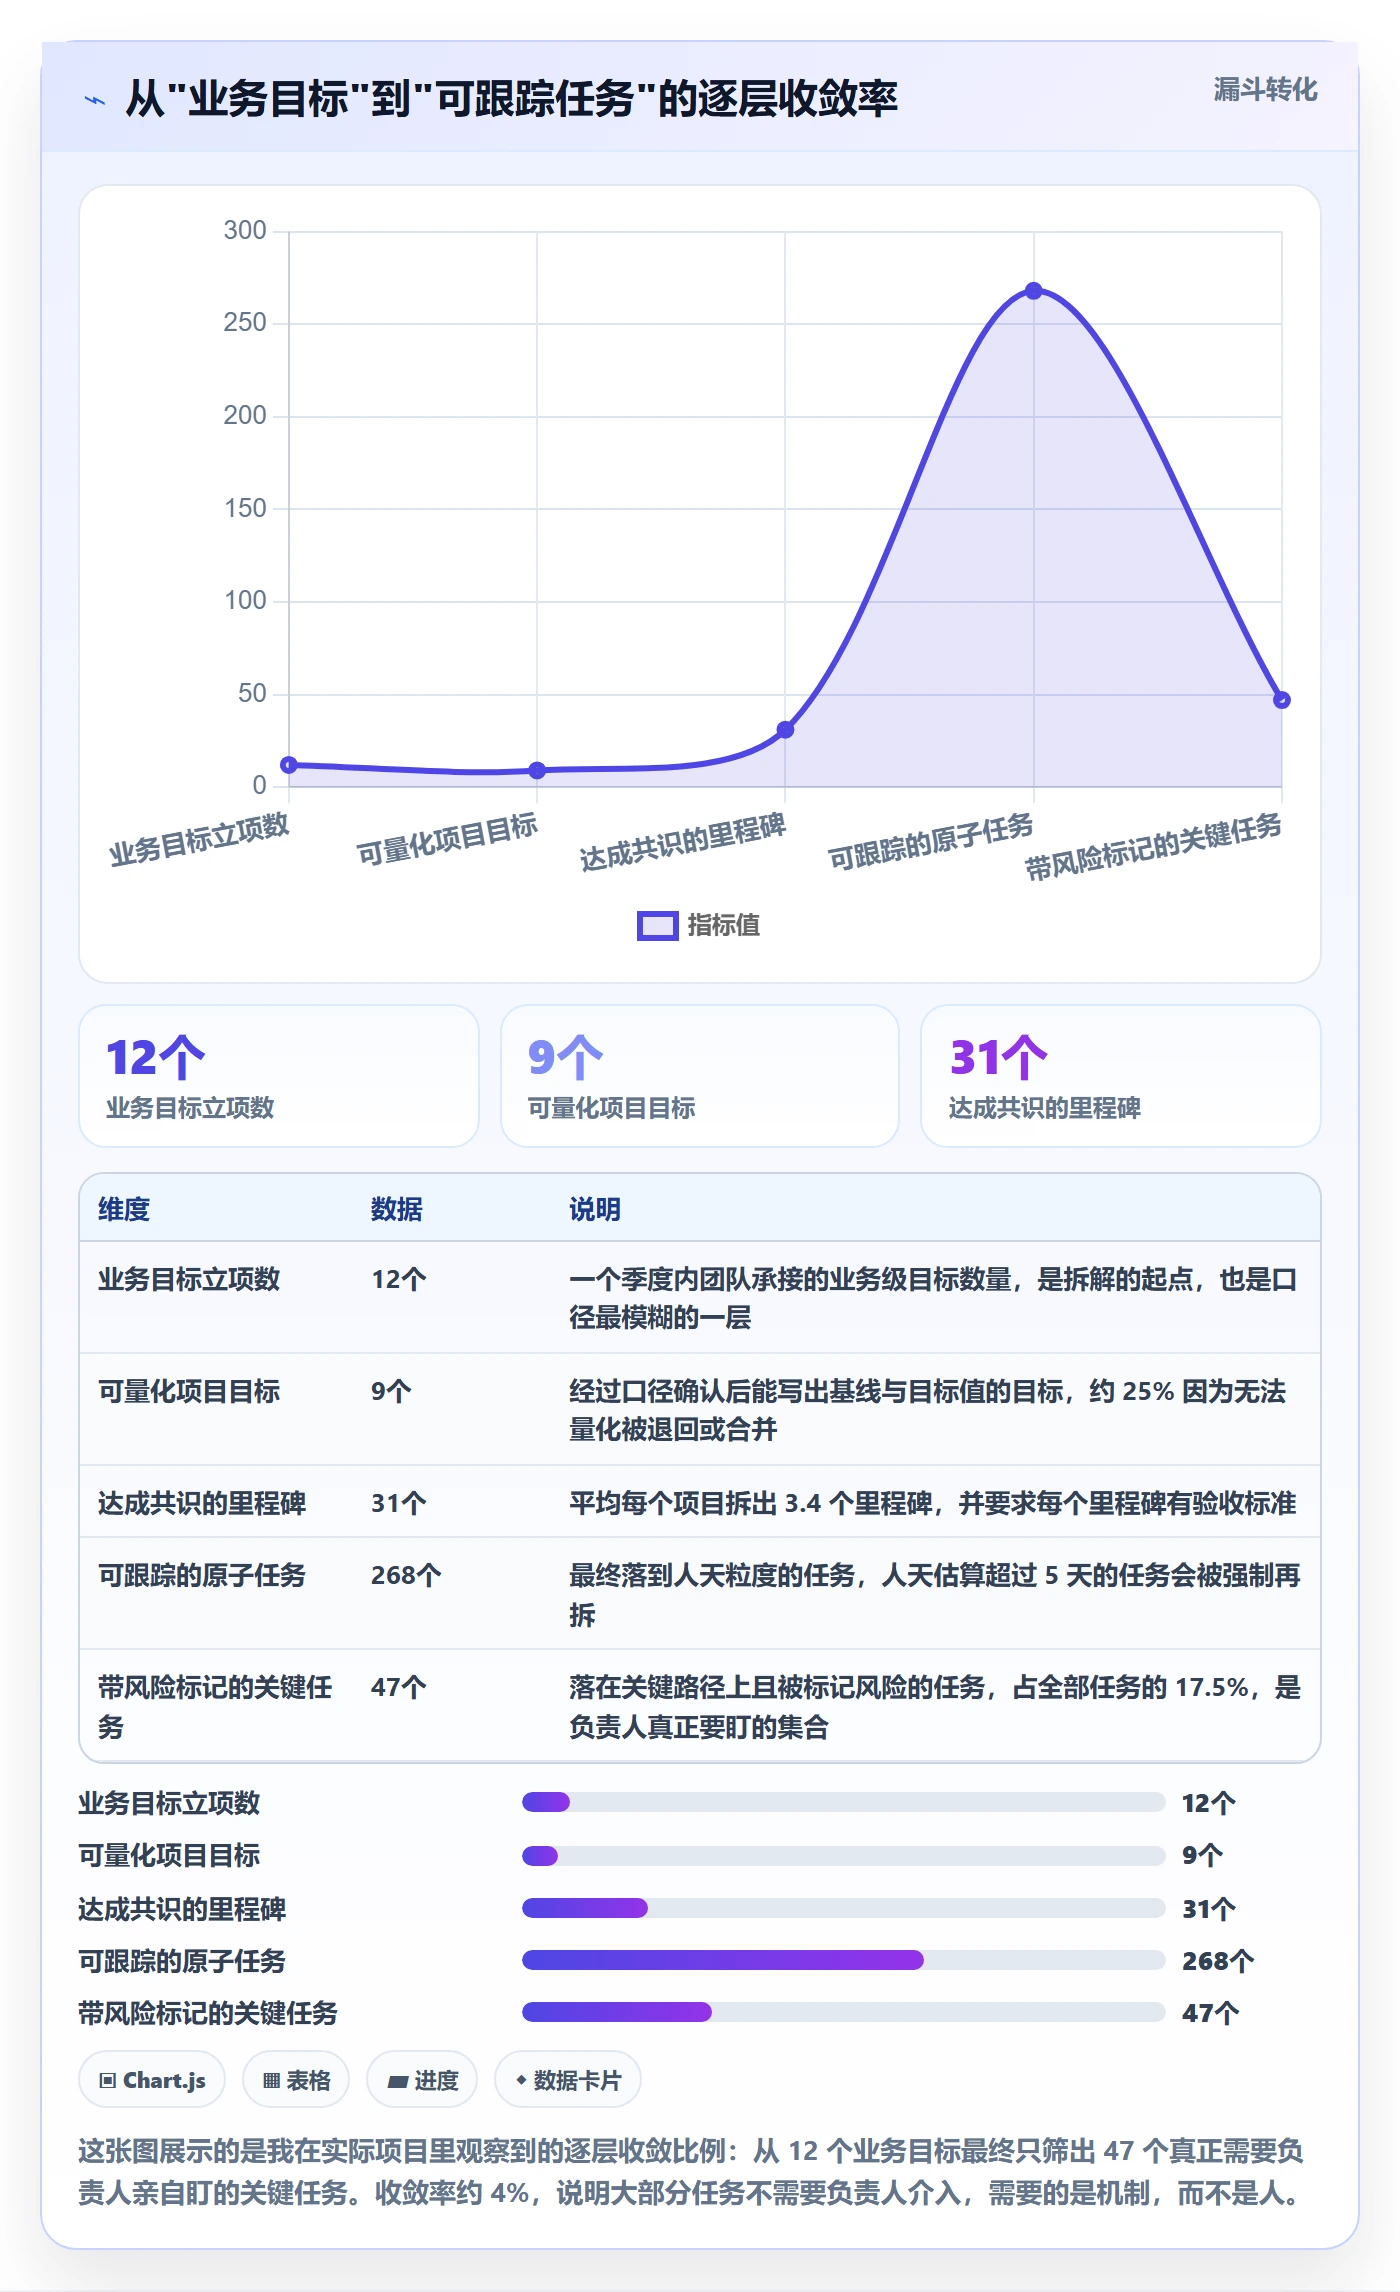This screenshot has width=1400, height=2292.
Task: Select the 表格 chip
Action: pos(296,2080)
